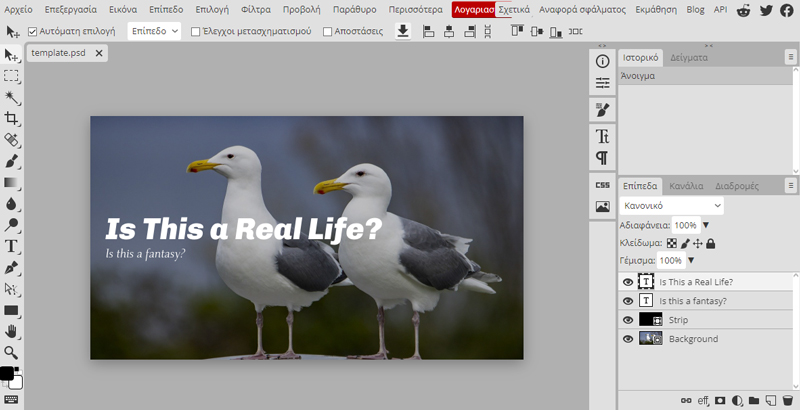Image resolution: width=800 pixels, height=410 pixels.
Task: Open the Paragraph panel icon
Action: pos(603,158)
